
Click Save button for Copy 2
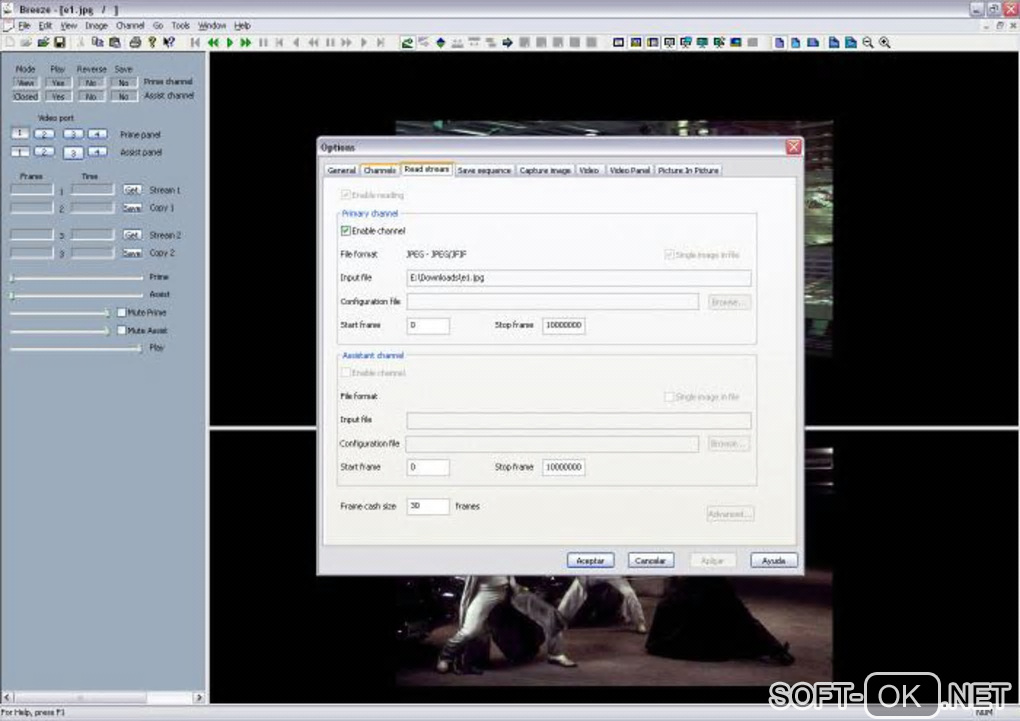(x=132, y=253)
